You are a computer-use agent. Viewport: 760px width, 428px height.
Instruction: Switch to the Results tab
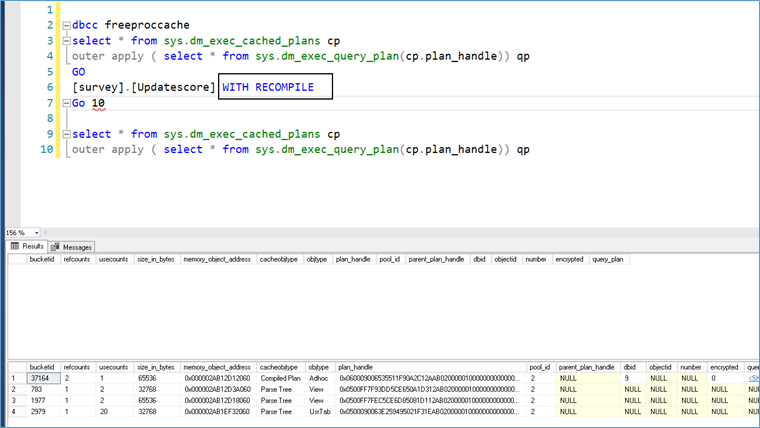[x=28, y=246]
